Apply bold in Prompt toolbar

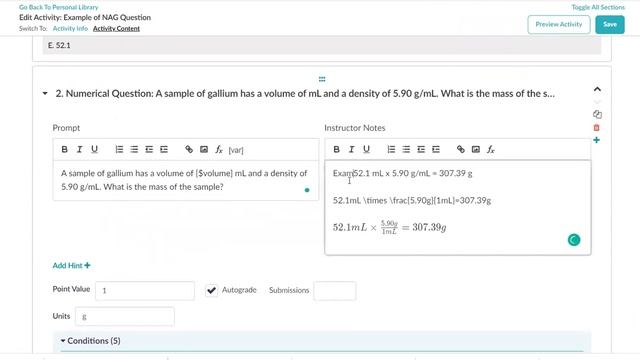tap(64, 149)
